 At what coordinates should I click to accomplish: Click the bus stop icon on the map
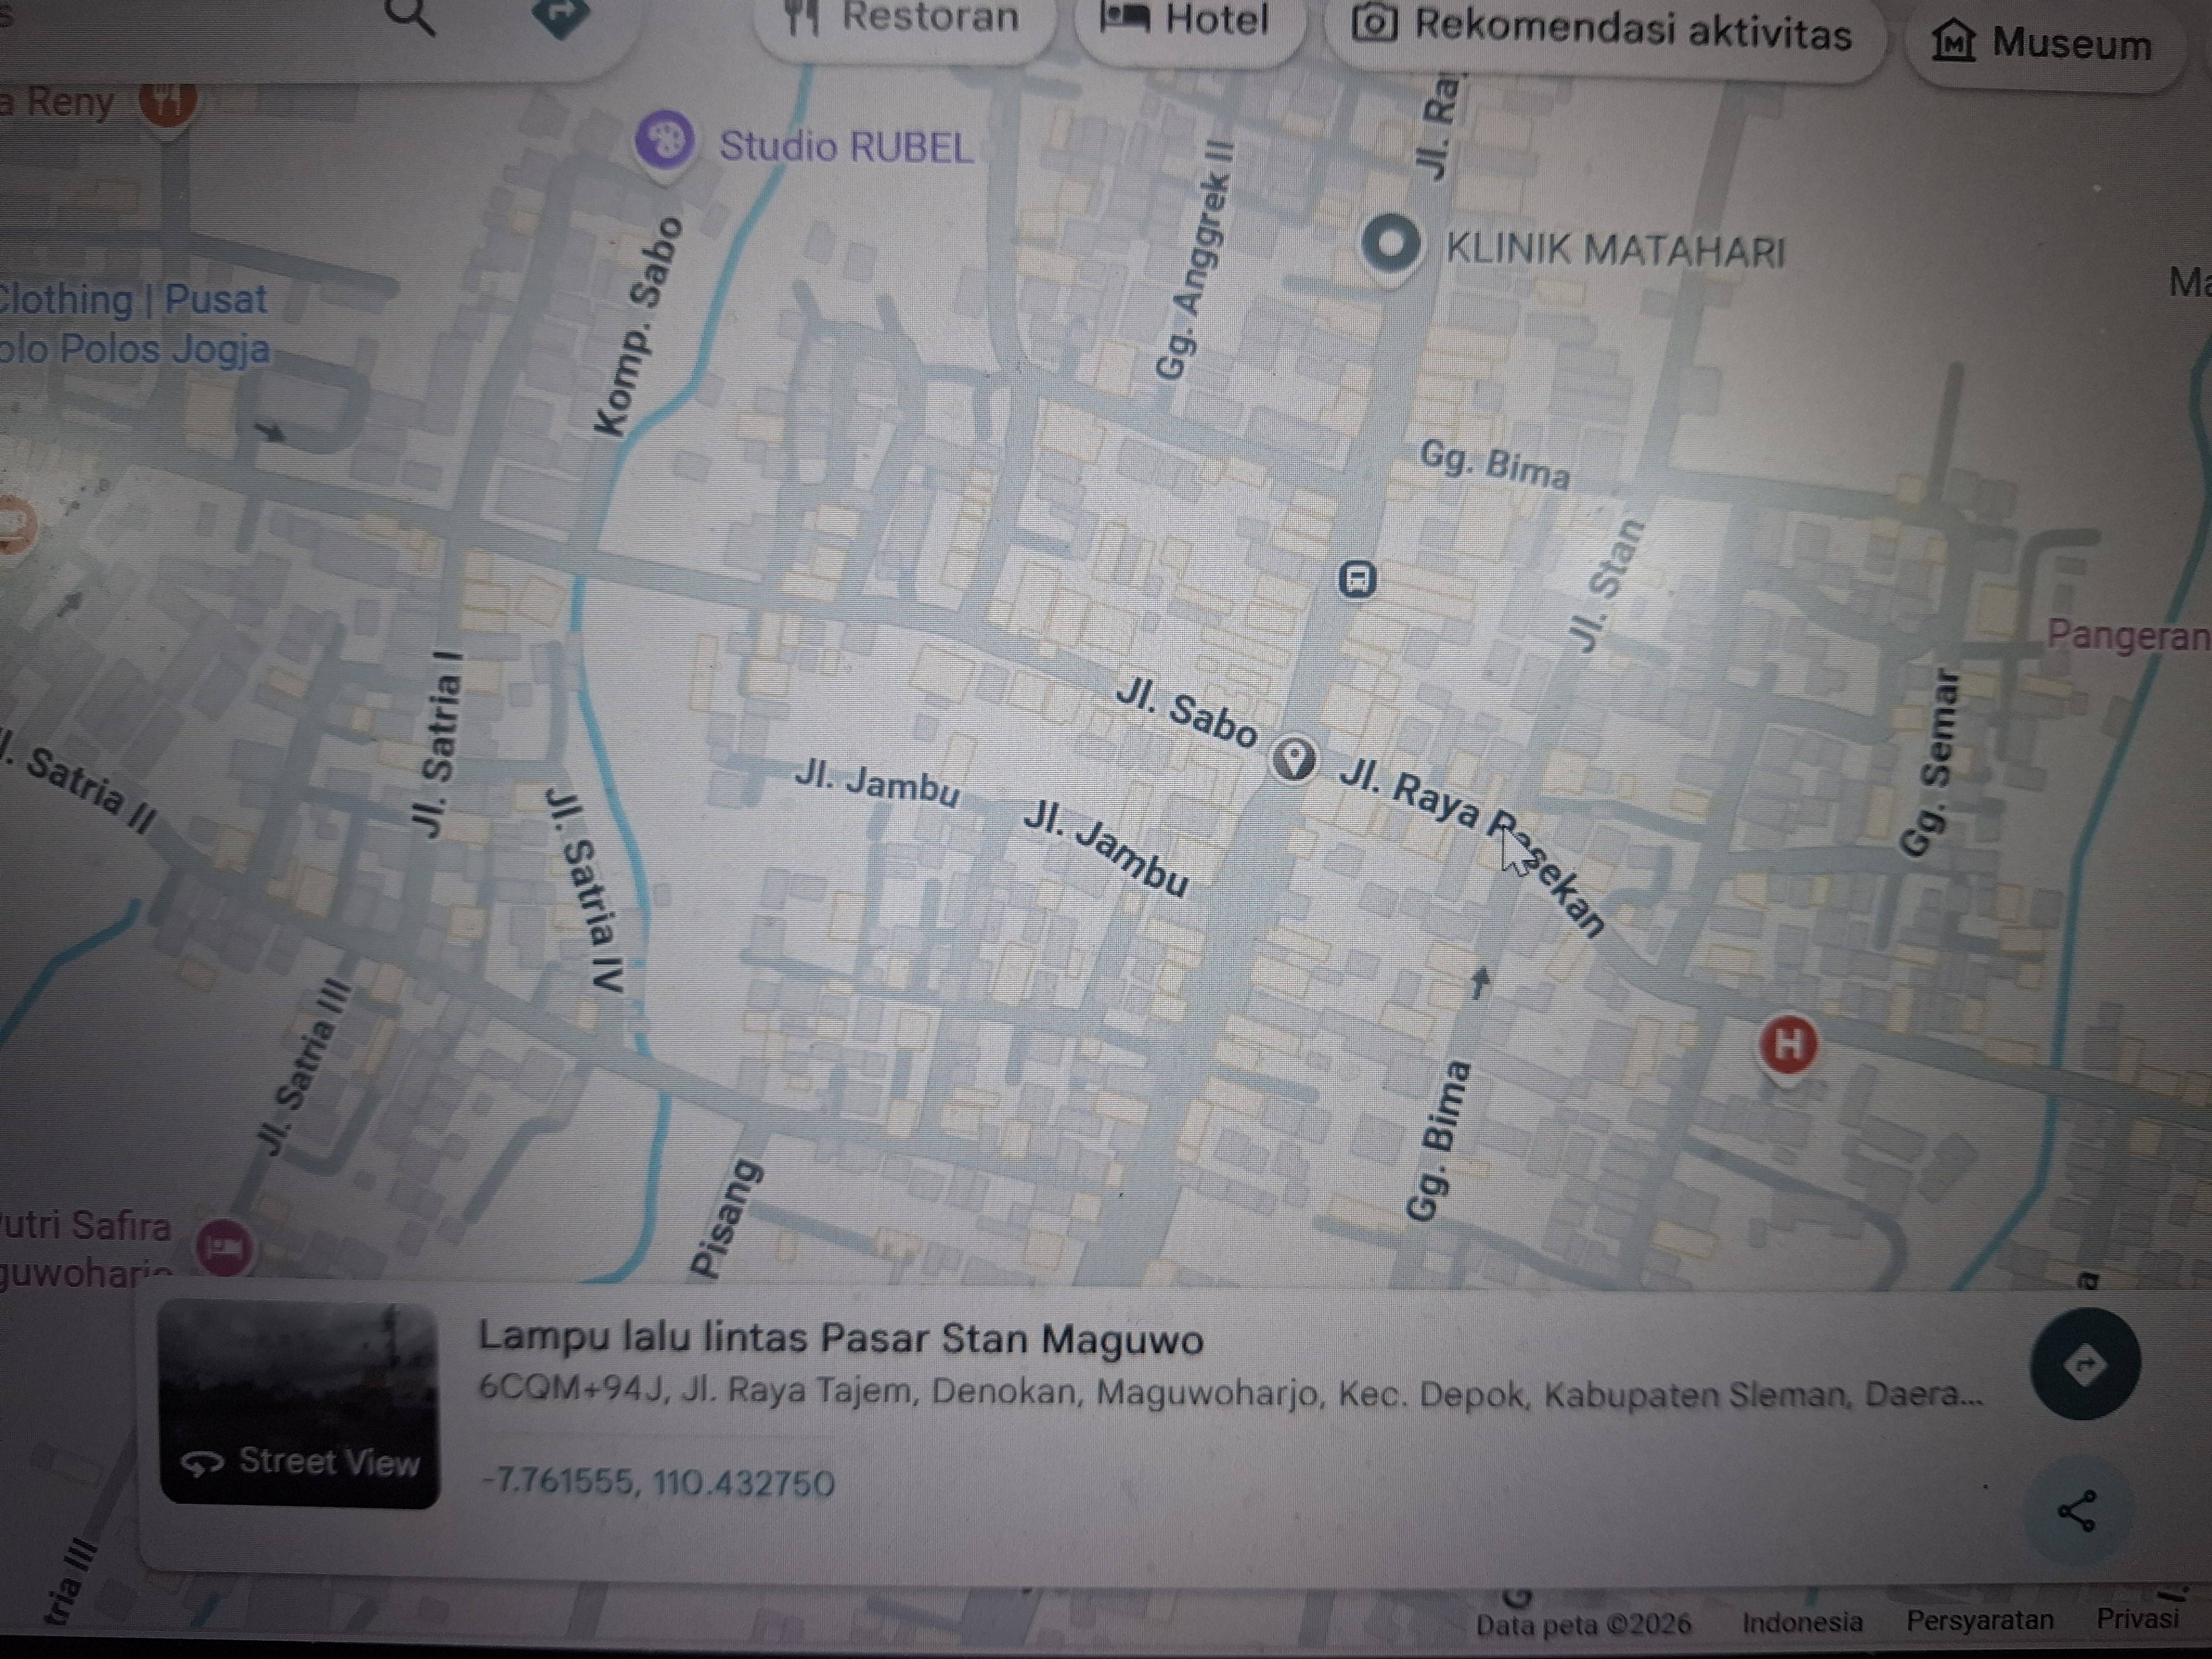(x=1357, y=579)
